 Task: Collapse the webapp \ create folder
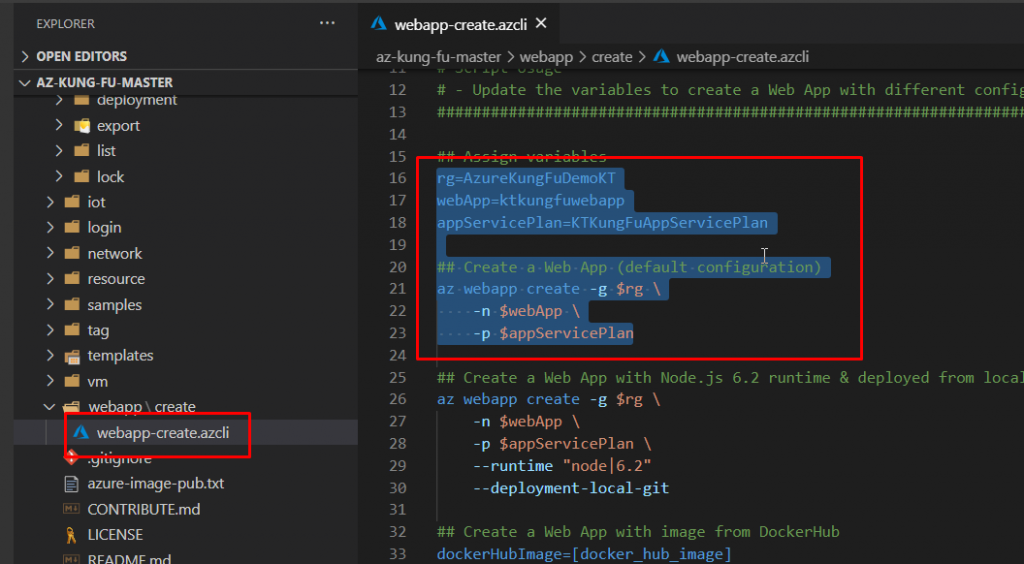click(50, 407)
